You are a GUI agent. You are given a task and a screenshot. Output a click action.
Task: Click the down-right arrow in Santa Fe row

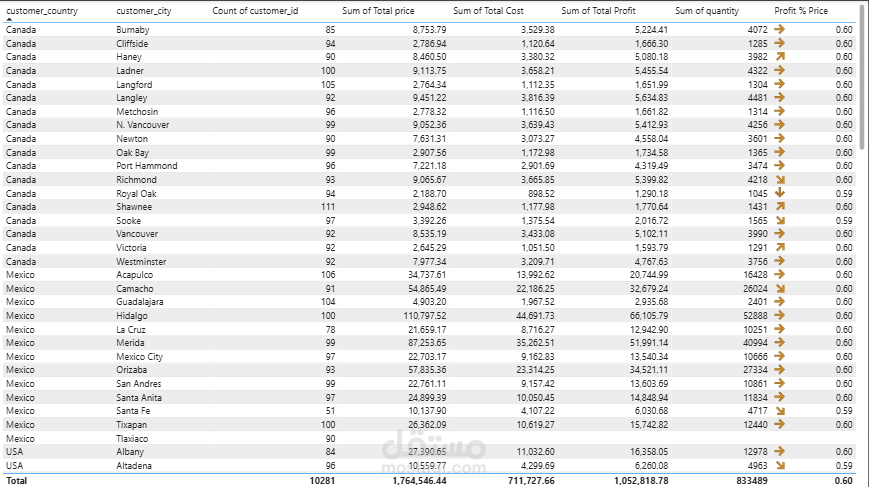(x=780, y=411)
